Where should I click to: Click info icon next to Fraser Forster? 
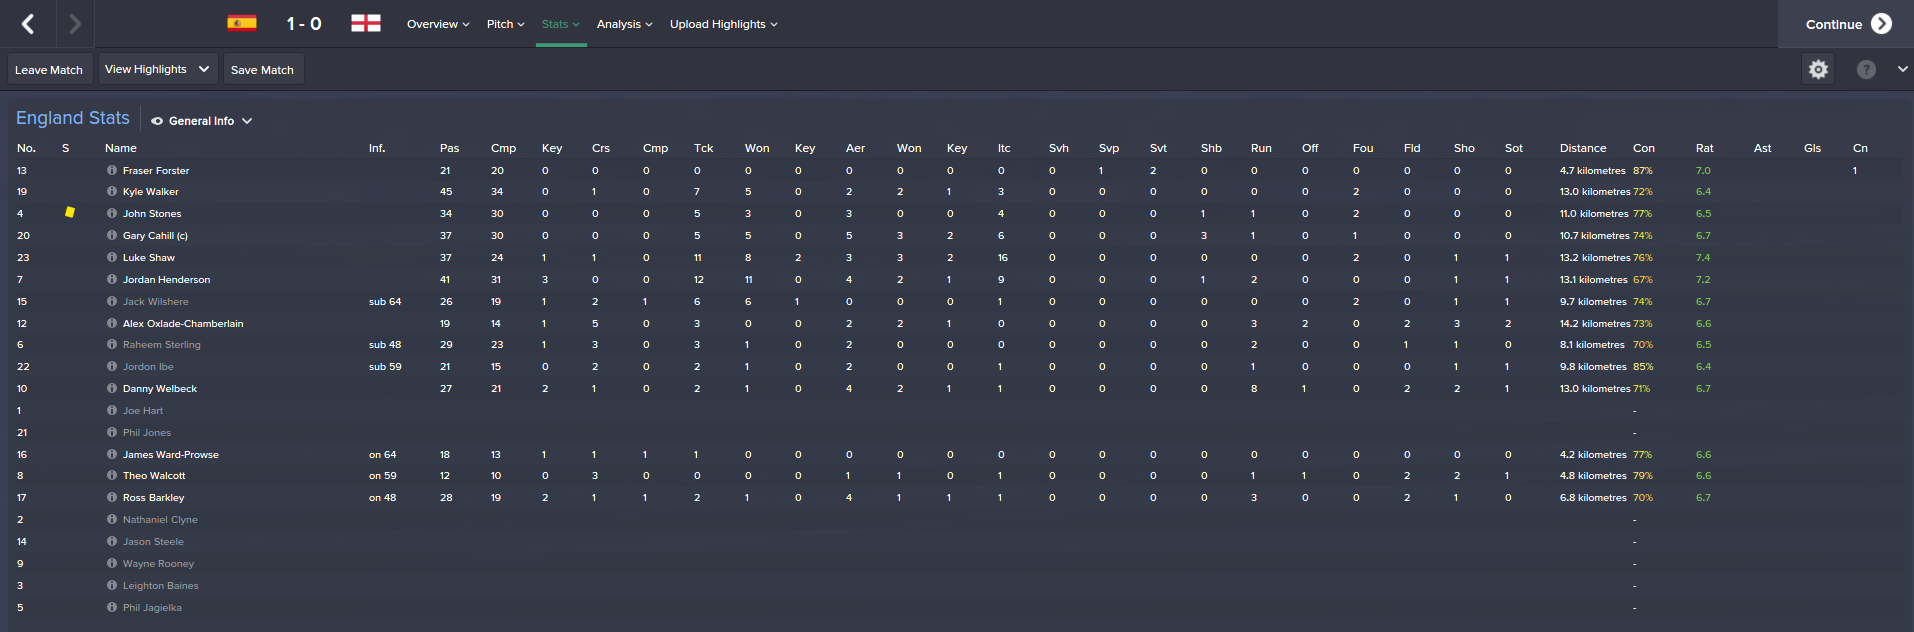tap(112, 170)
